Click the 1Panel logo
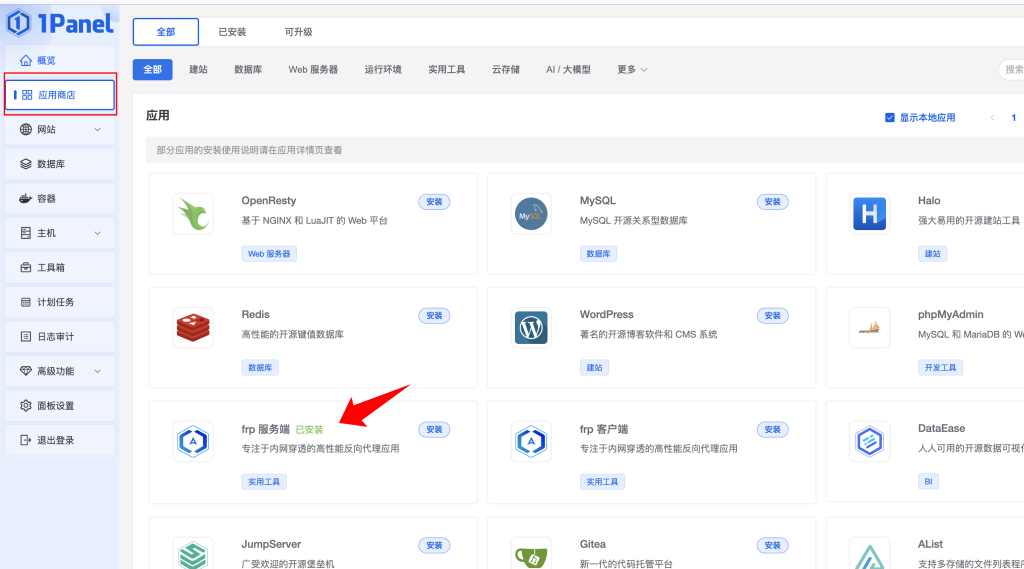The height and width of the screenshot is (569, 1024). coord(60,22)
